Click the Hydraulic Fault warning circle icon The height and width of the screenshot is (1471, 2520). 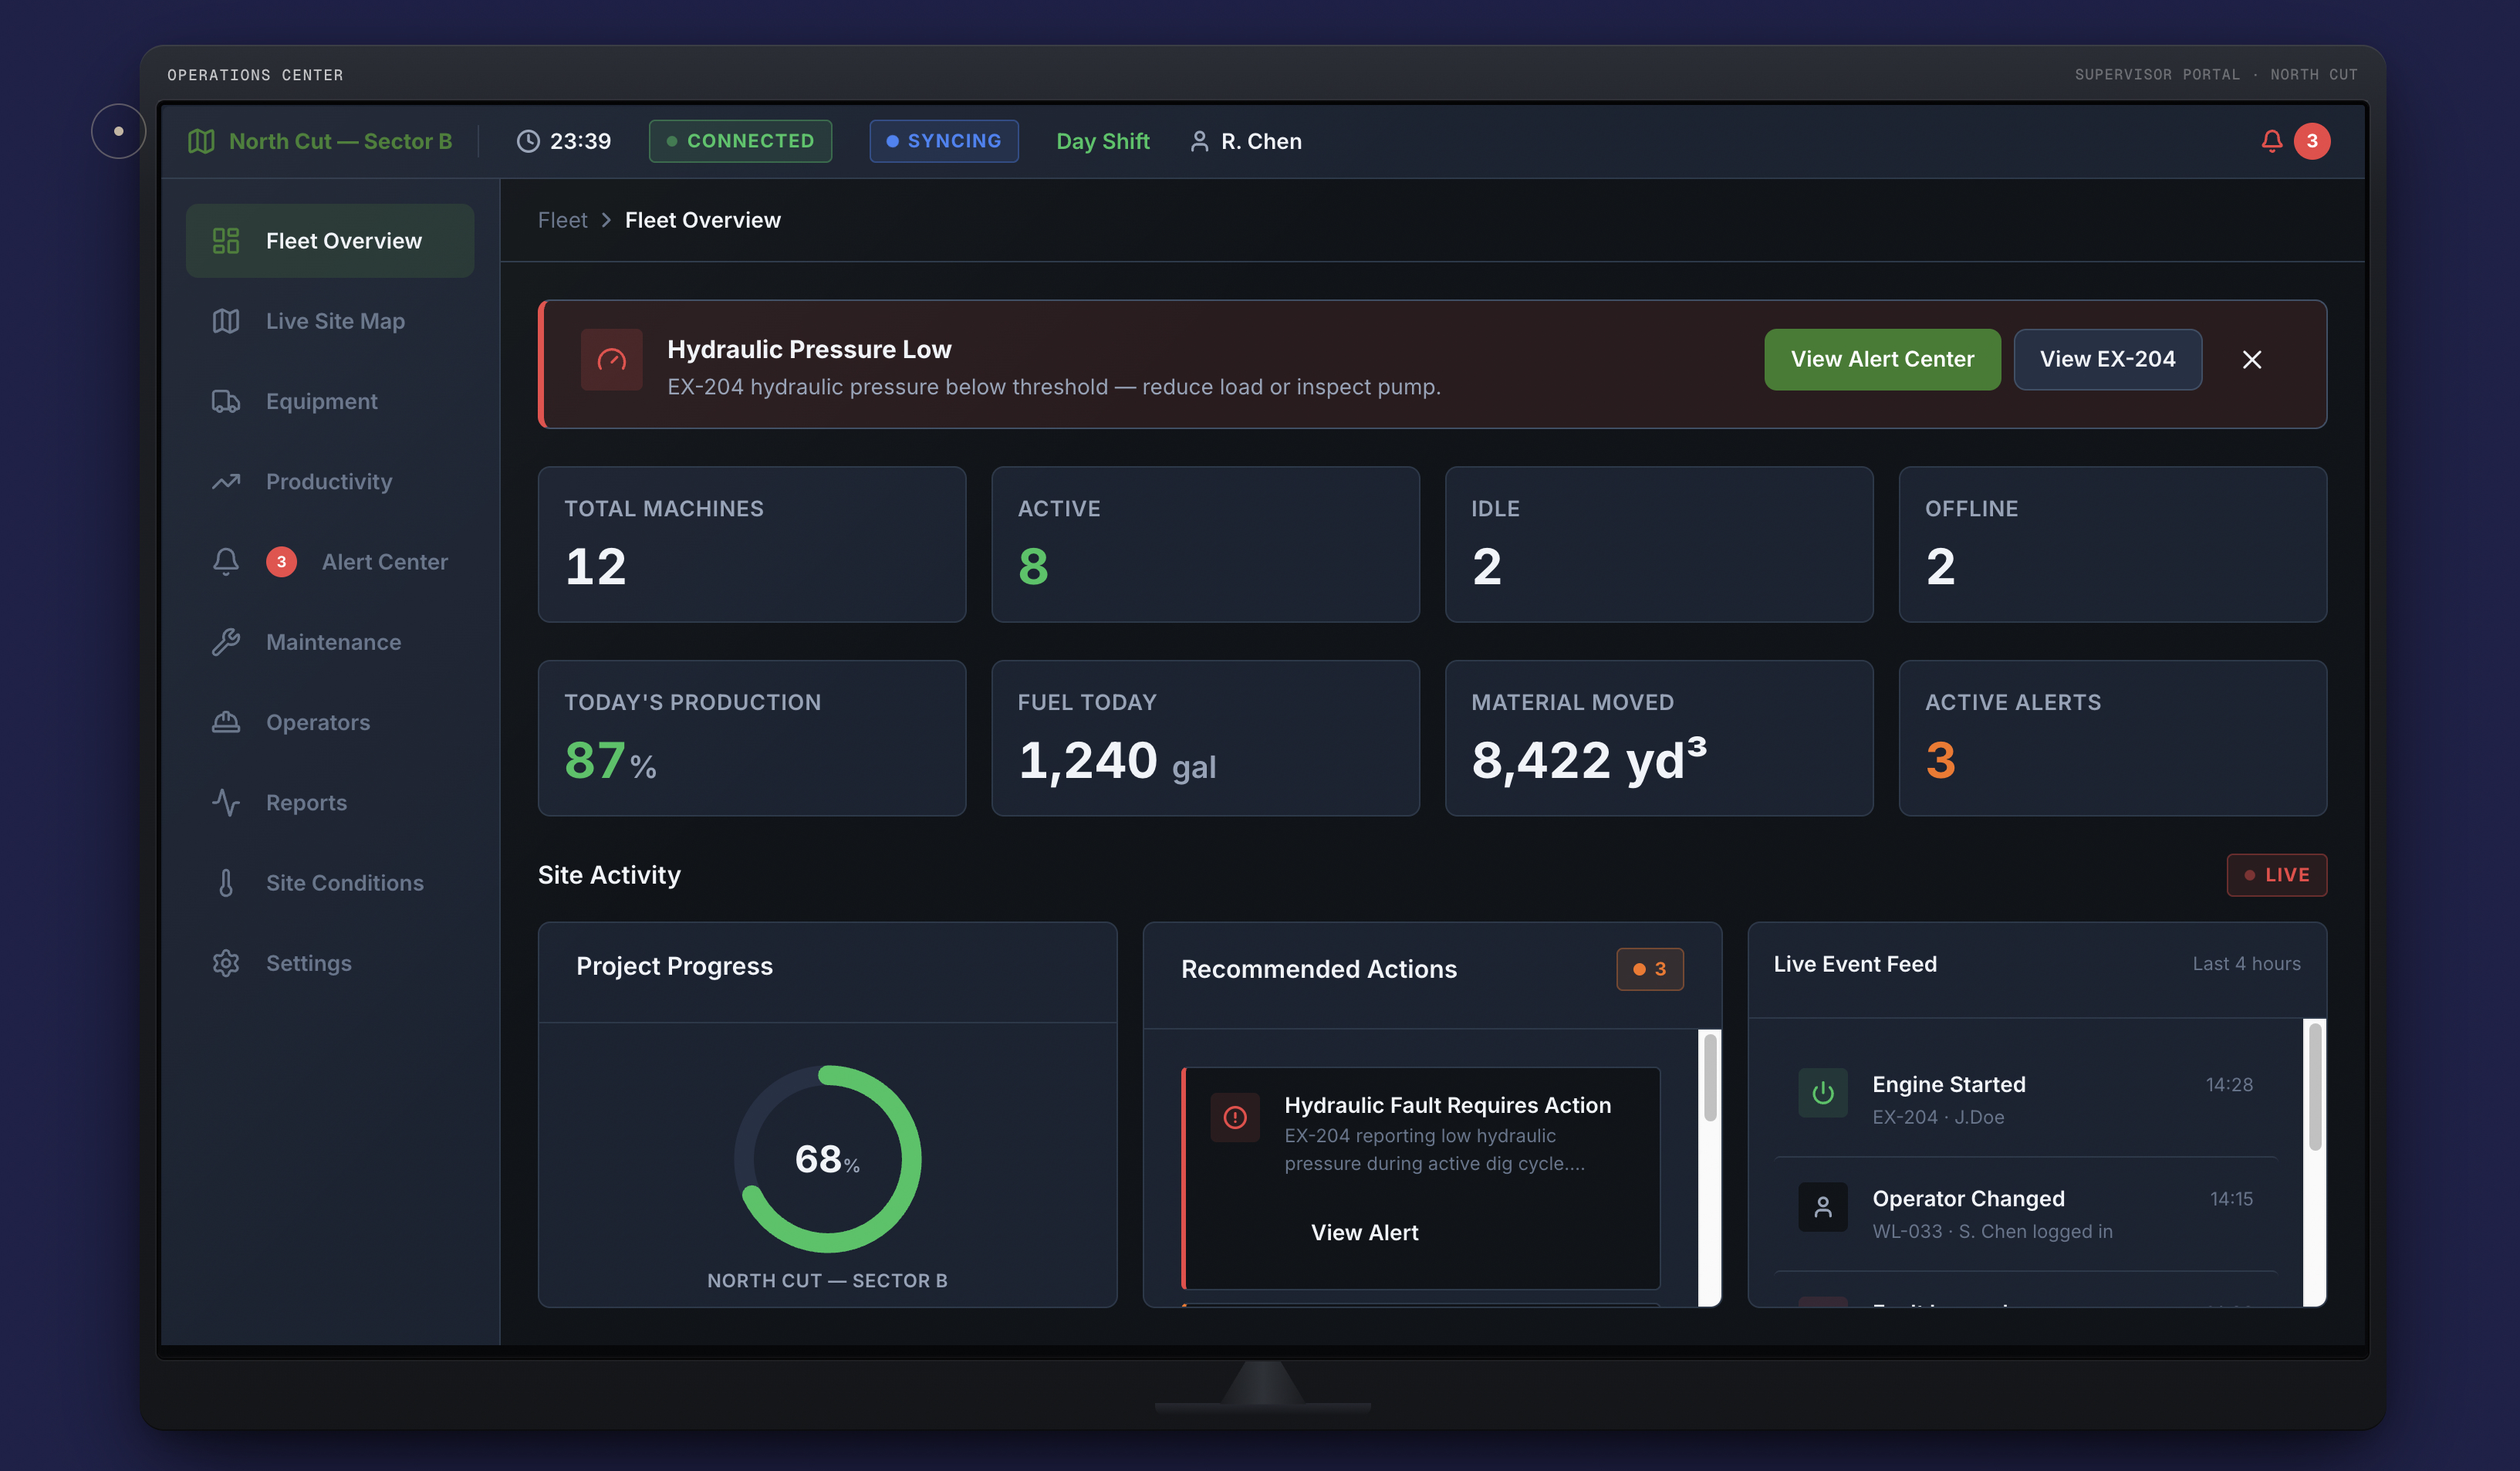click(1235, 1117)
